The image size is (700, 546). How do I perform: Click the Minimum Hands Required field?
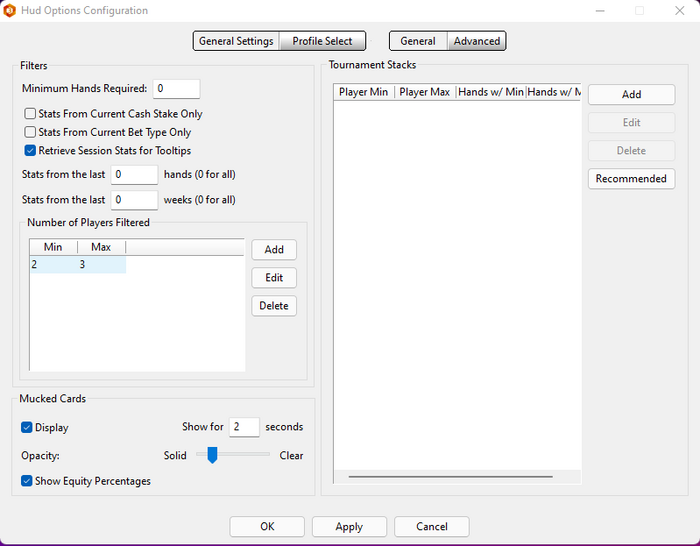(x=176, y=88)
